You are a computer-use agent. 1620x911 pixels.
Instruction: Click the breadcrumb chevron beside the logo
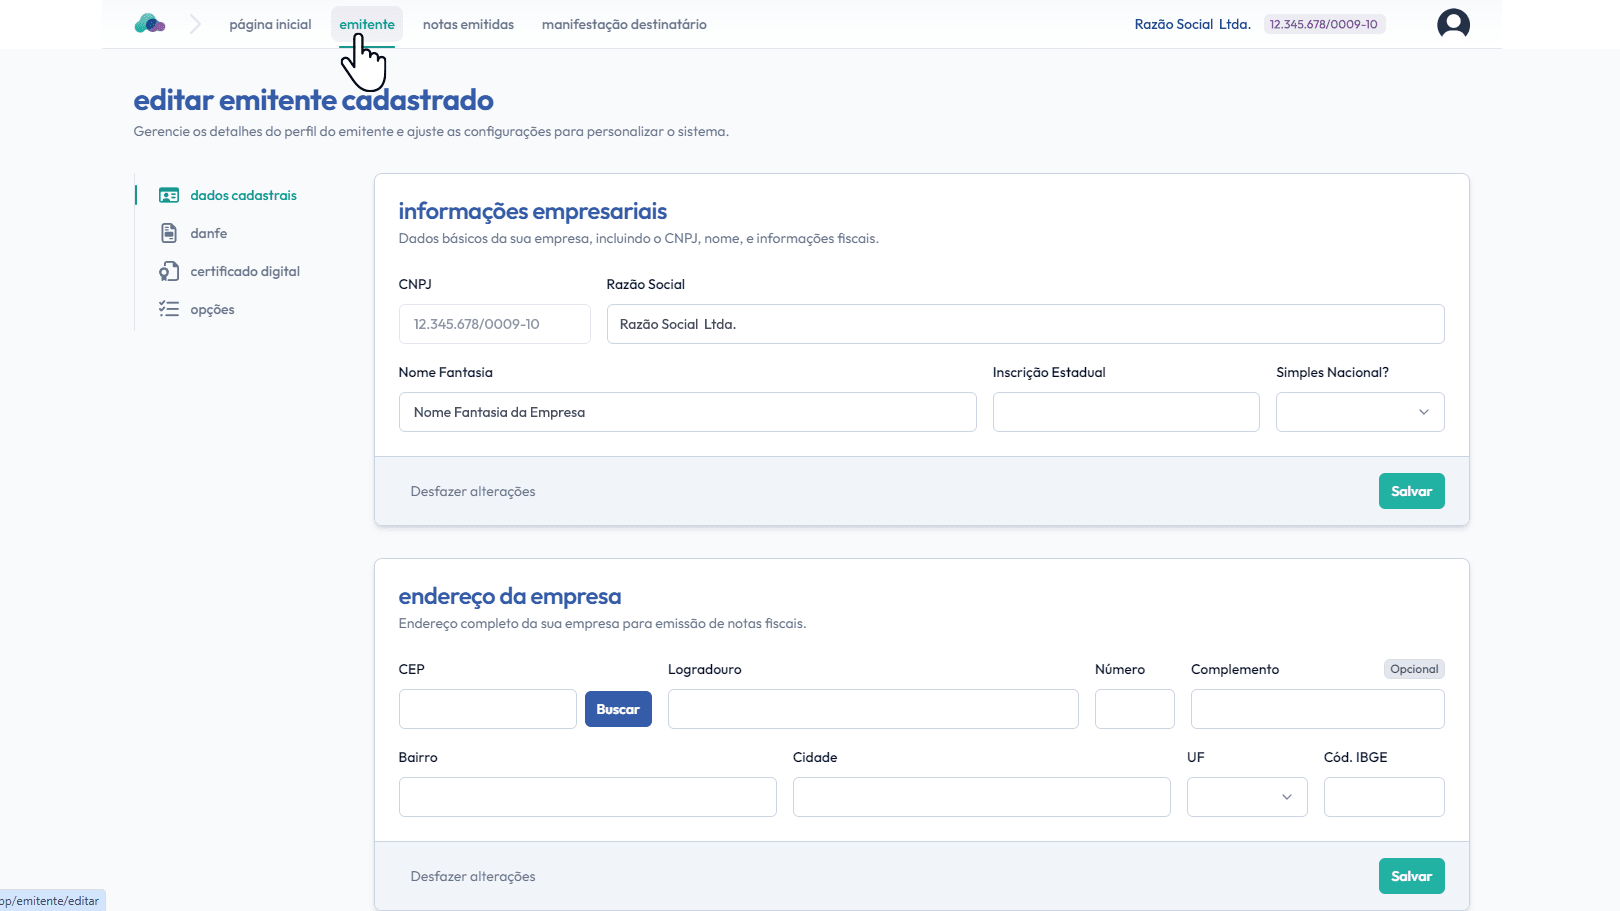[x=195, y=24]
